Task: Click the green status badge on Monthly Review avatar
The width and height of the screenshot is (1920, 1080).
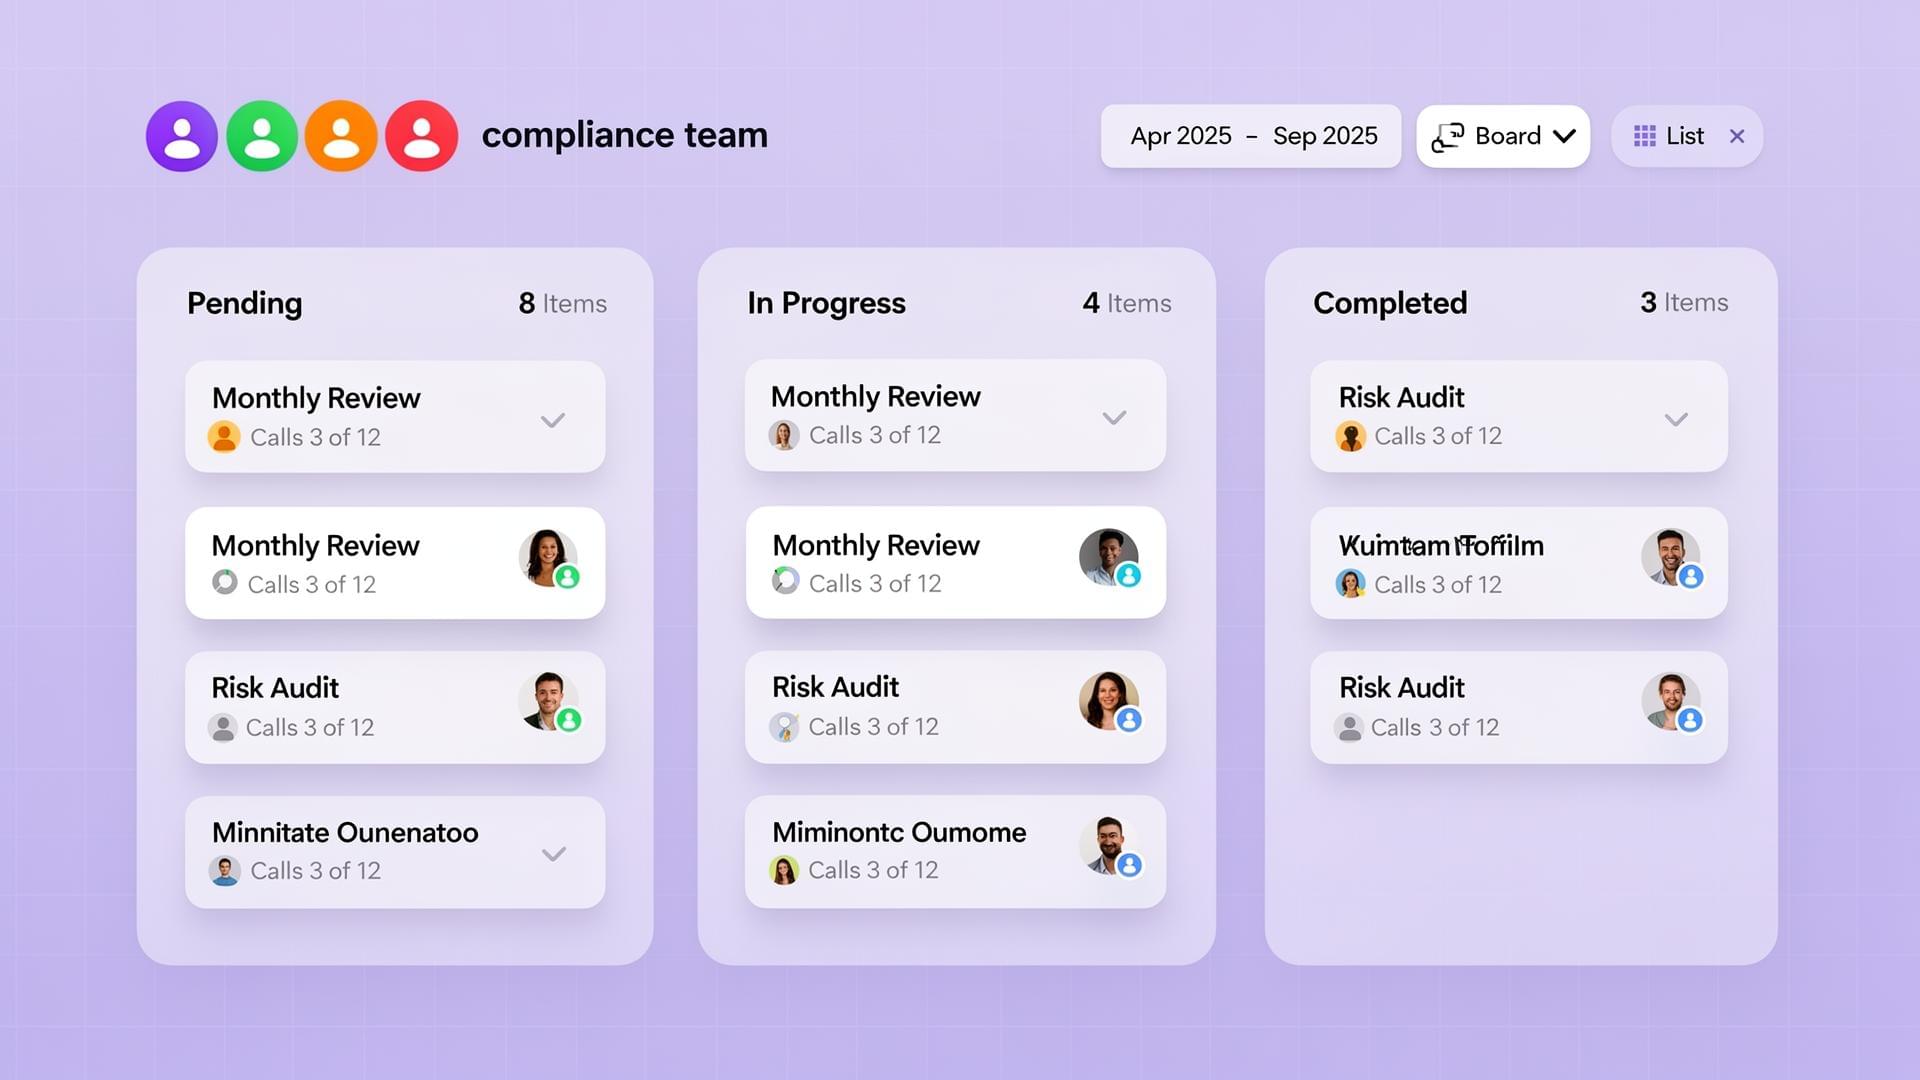Action: 570,577
